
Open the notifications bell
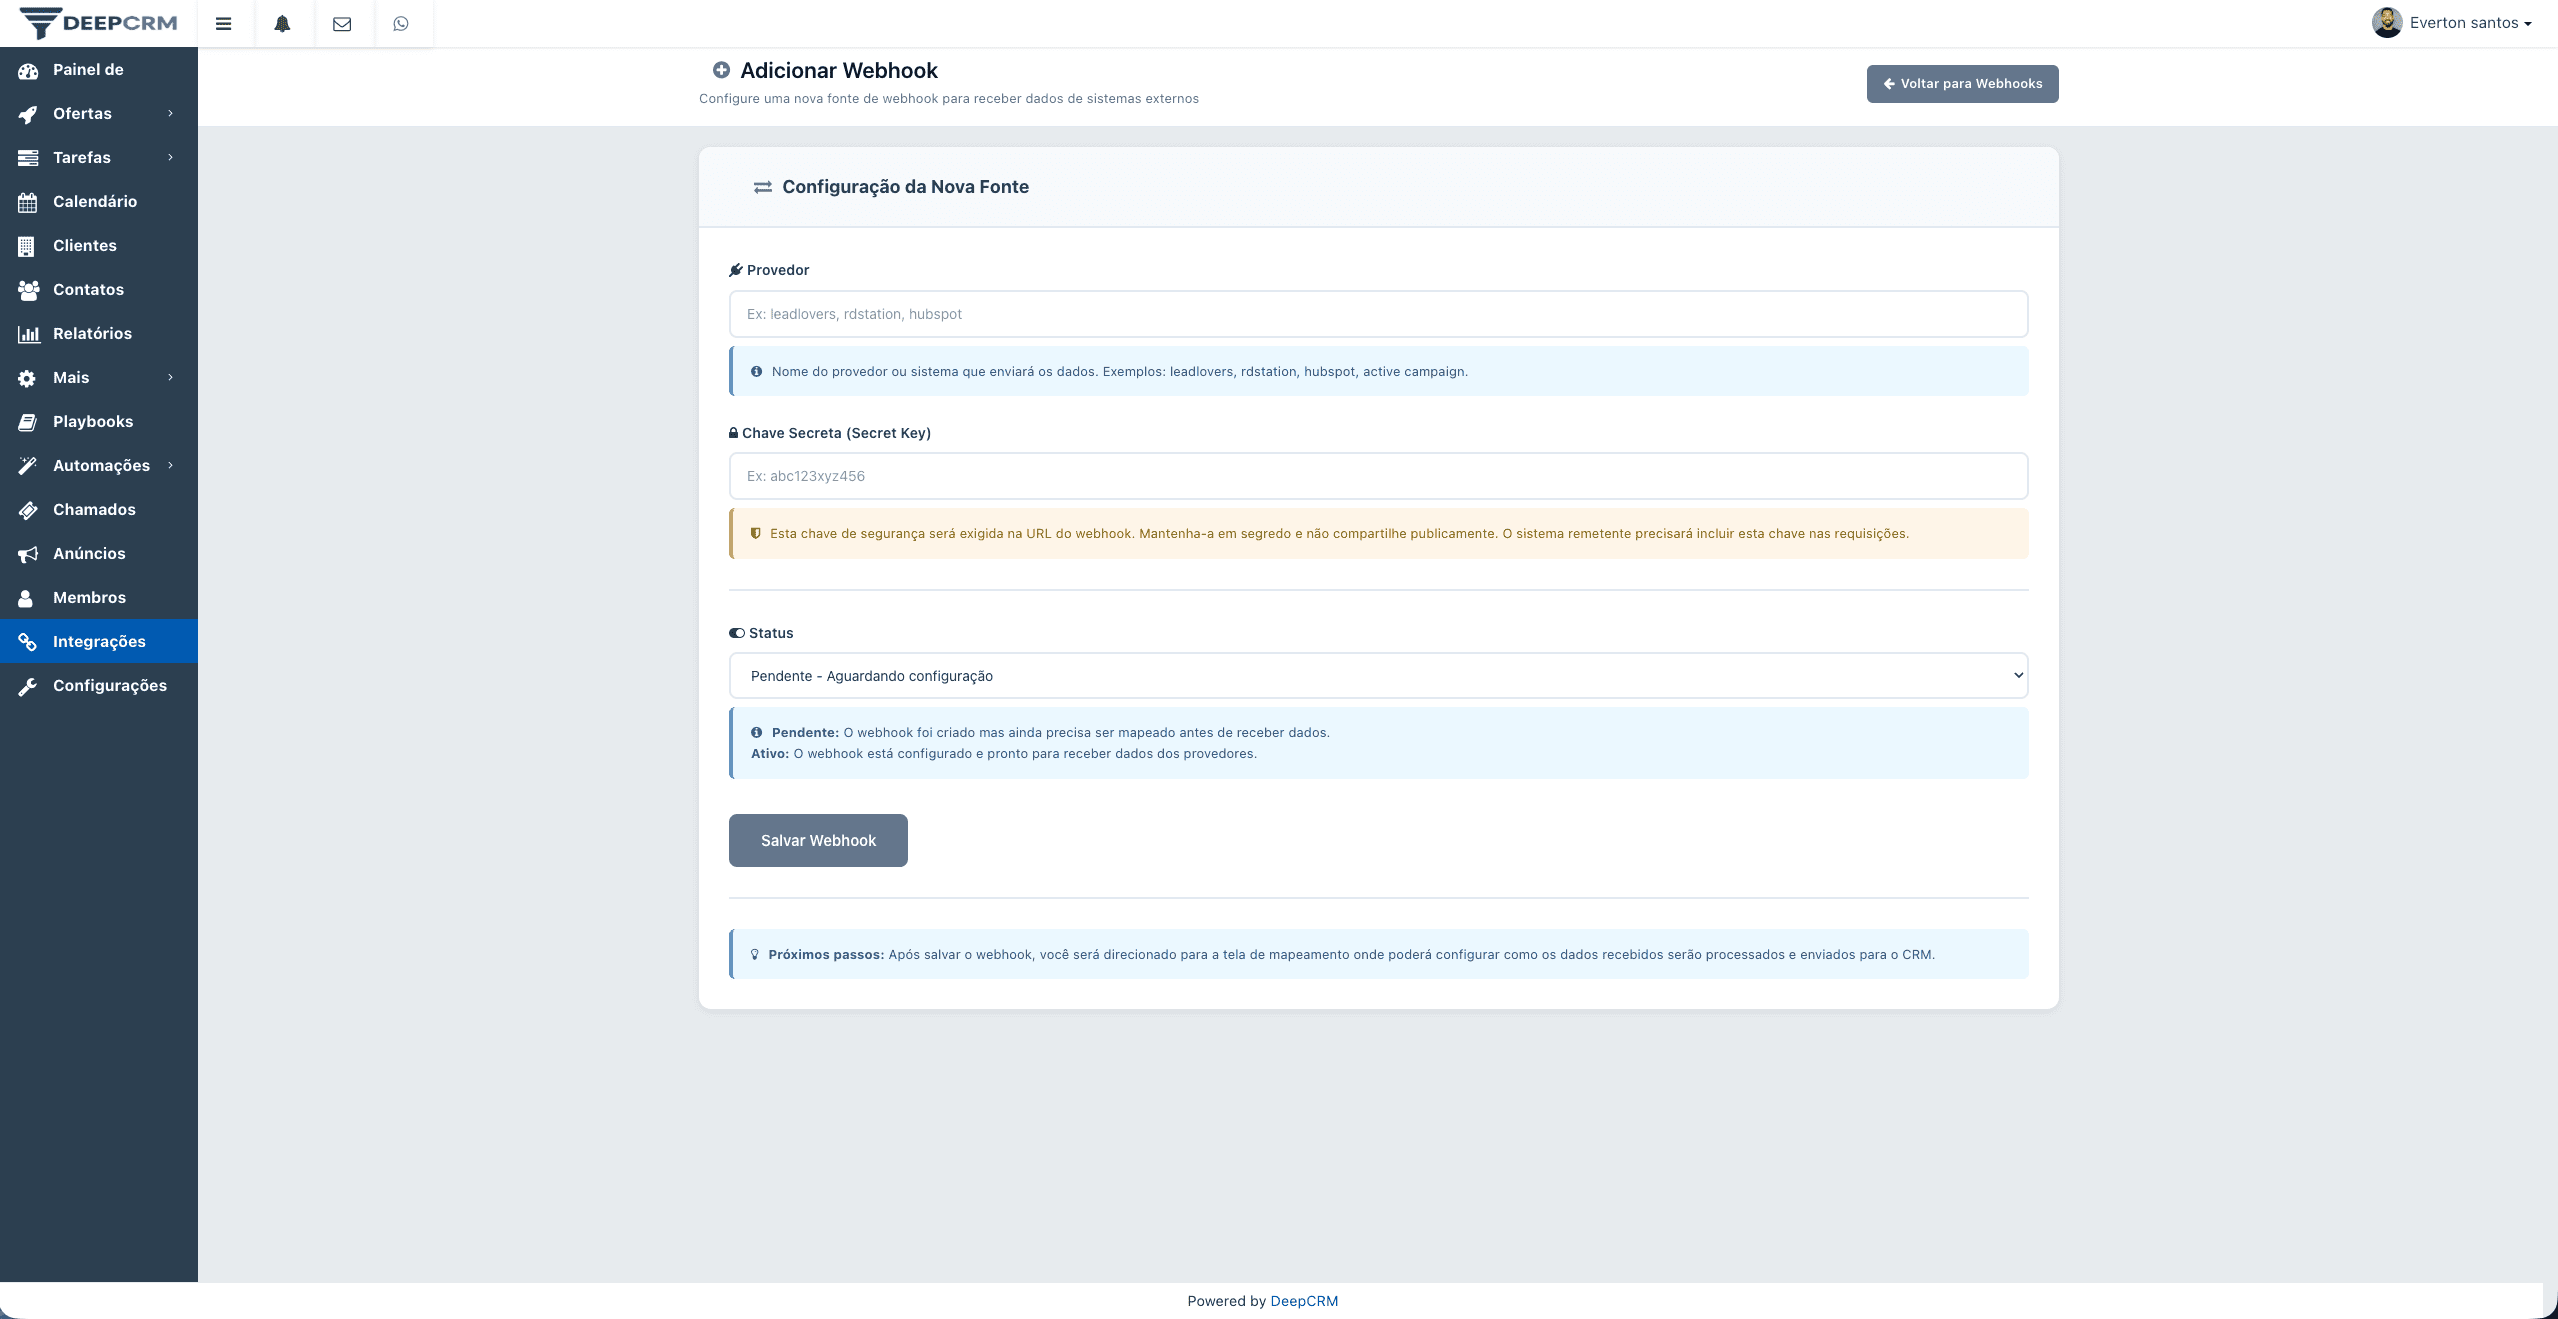(283, 23)
